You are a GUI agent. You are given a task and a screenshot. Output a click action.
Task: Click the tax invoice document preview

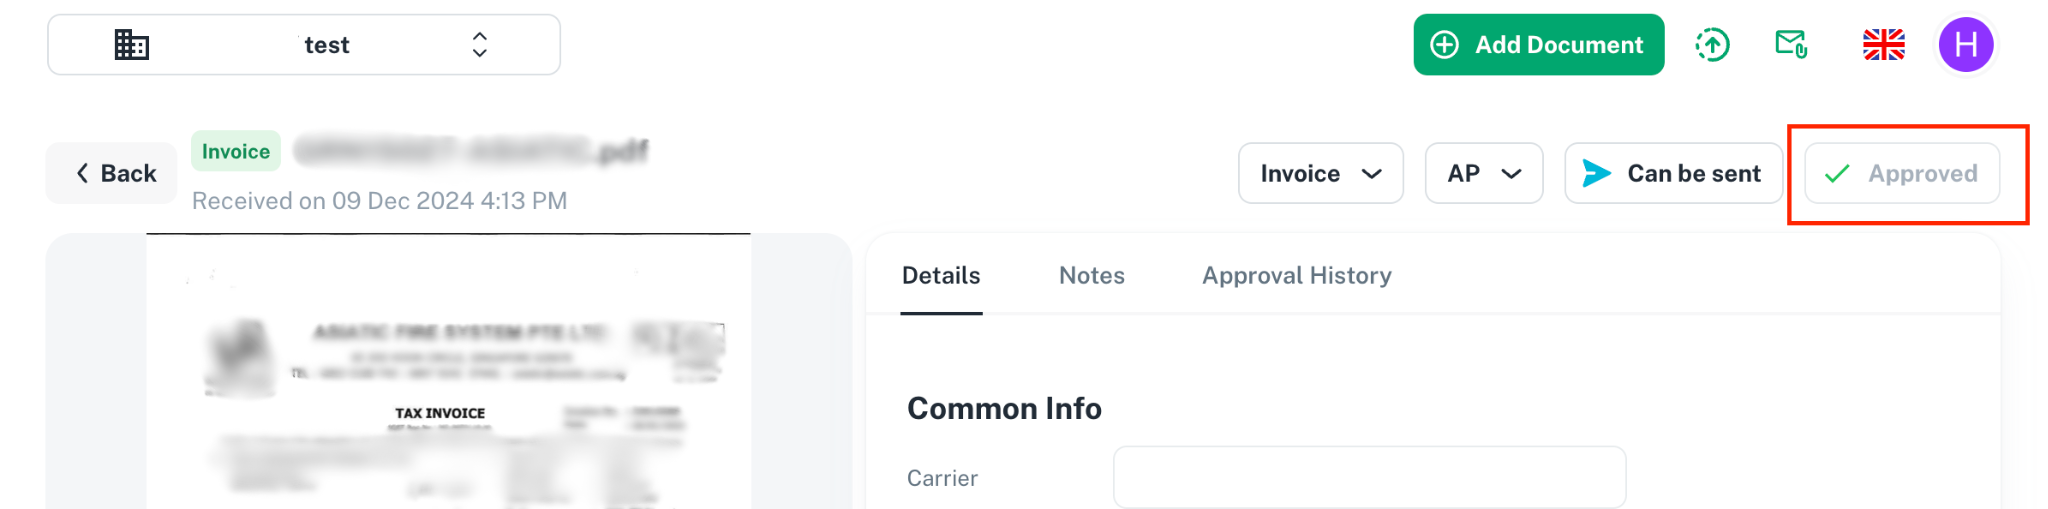[x=448, y=400]
